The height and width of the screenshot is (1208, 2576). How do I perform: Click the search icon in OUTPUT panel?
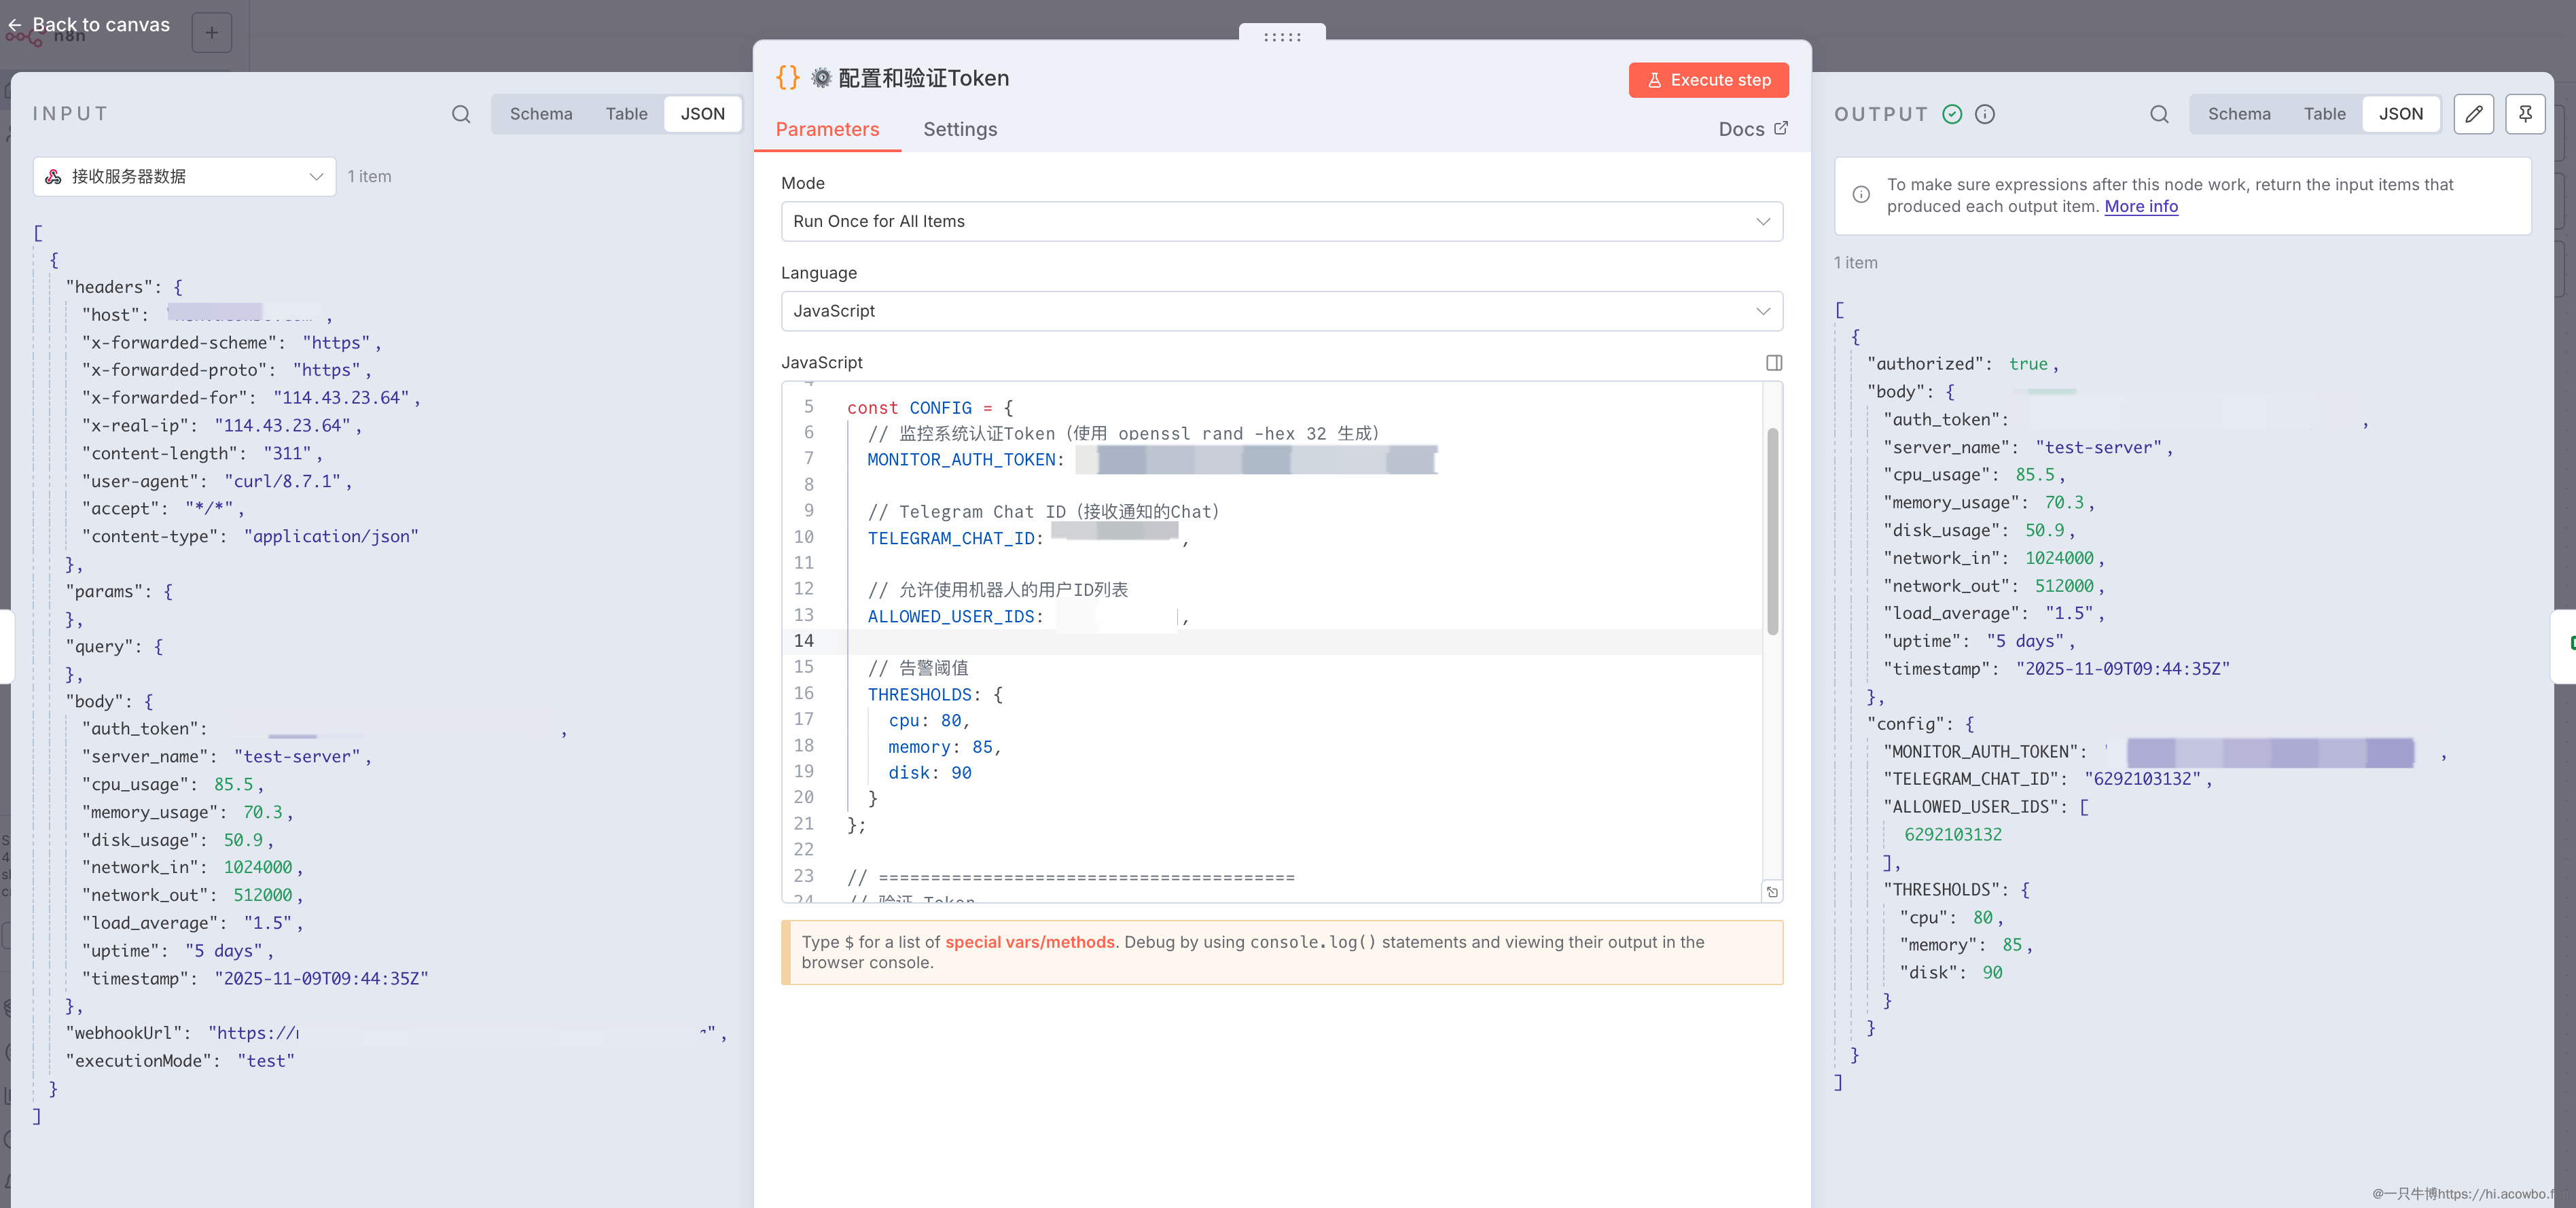click(x=2159, y=114)
